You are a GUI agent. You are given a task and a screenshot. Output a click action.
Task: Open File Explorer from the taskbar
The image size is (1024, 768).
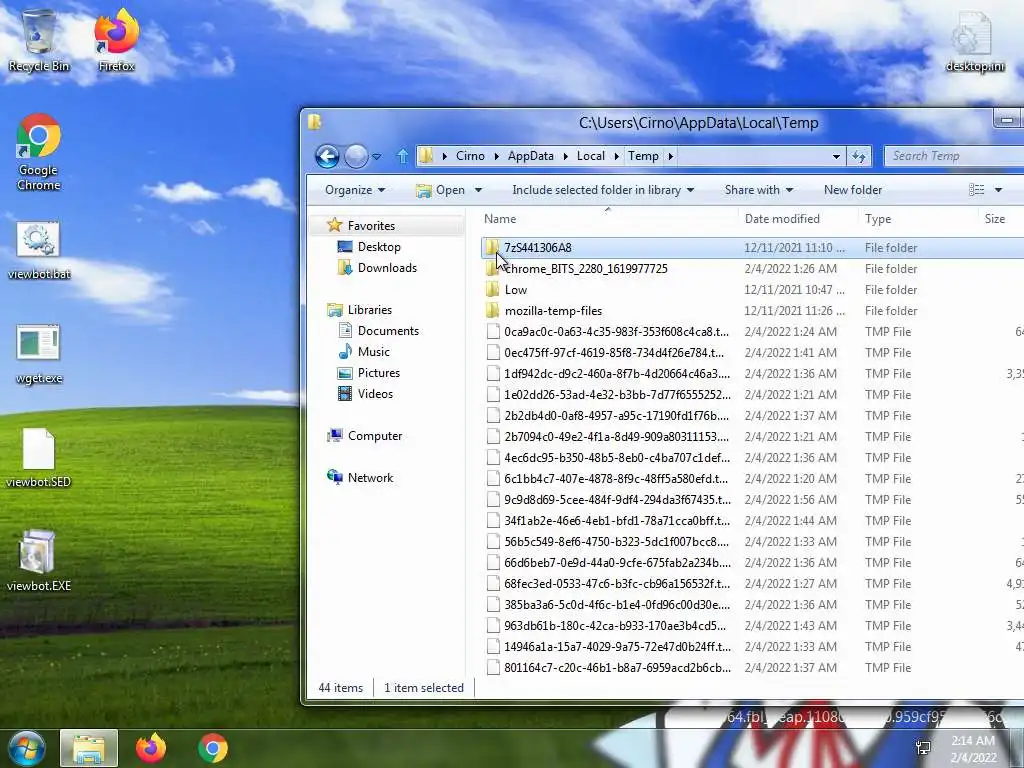coord(89,748)
